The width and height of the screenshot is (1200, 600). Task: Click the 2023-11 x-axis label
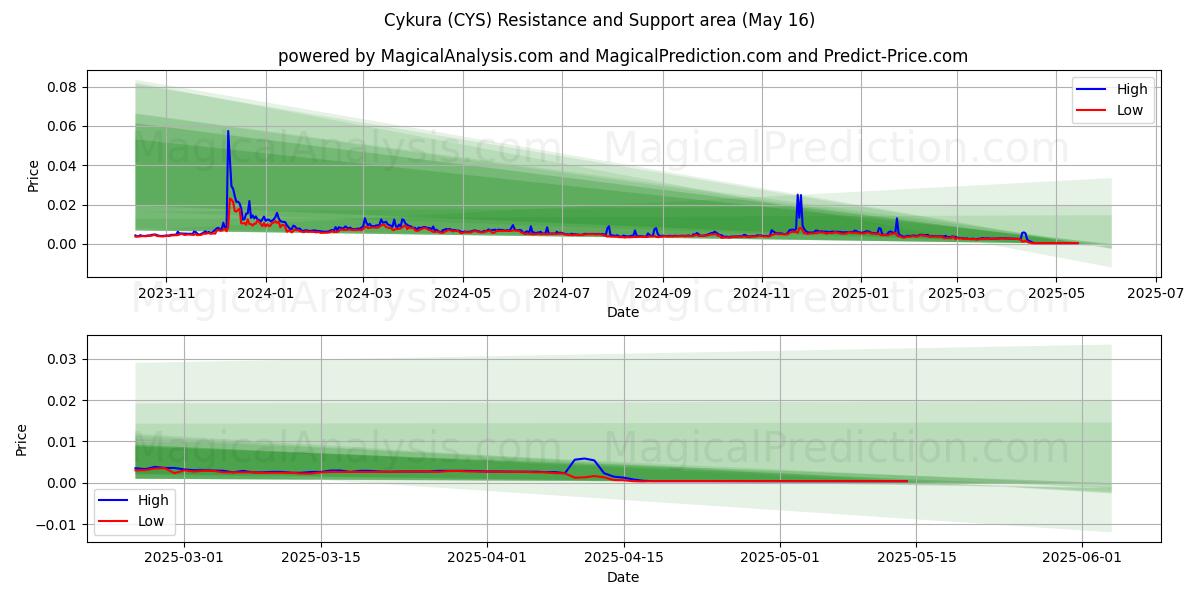pos(166,293)
